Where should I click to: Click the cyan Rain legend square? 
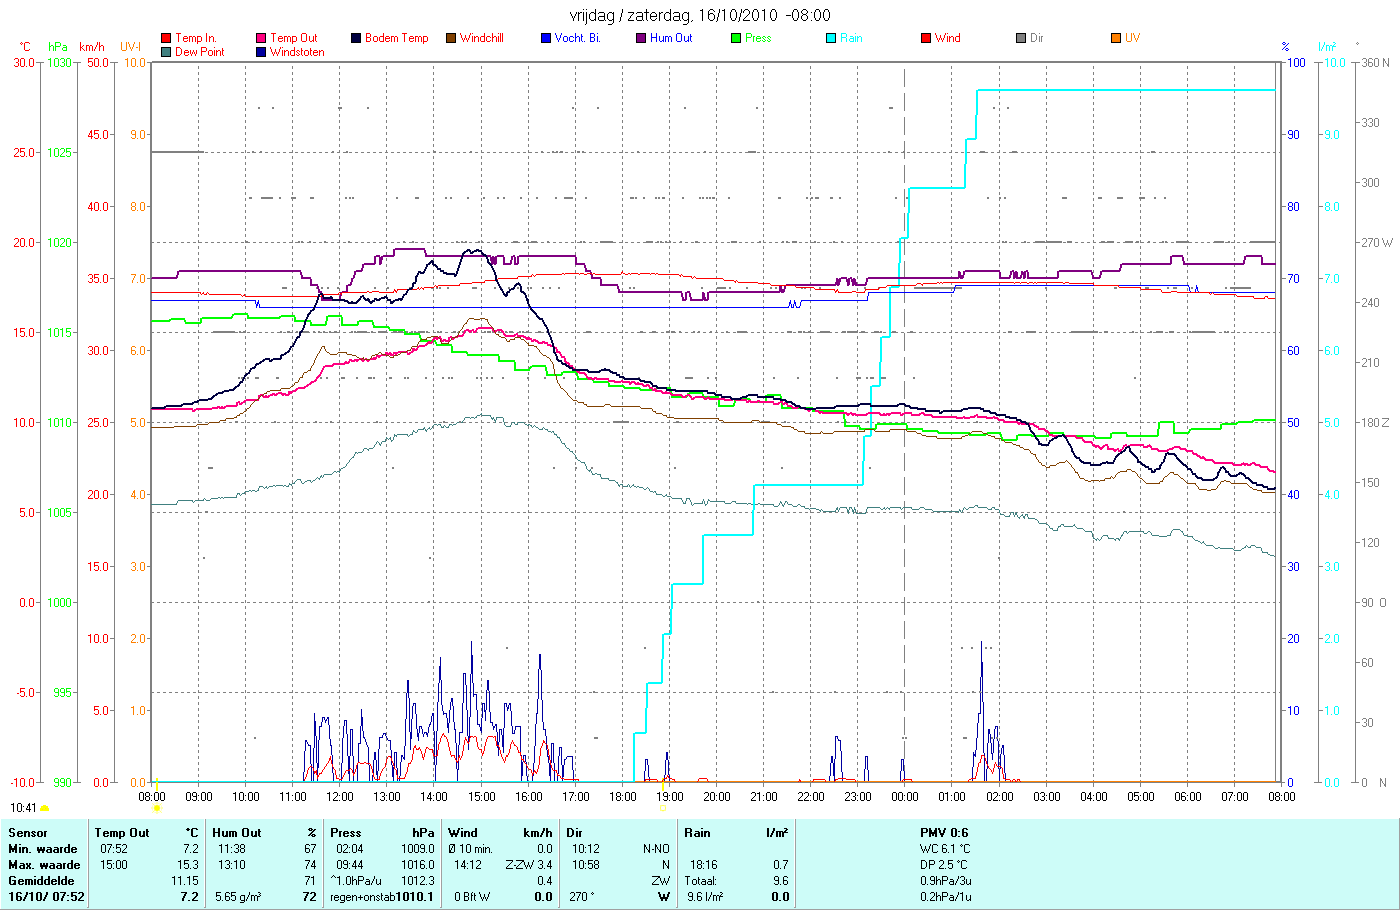tap(831, 38)
